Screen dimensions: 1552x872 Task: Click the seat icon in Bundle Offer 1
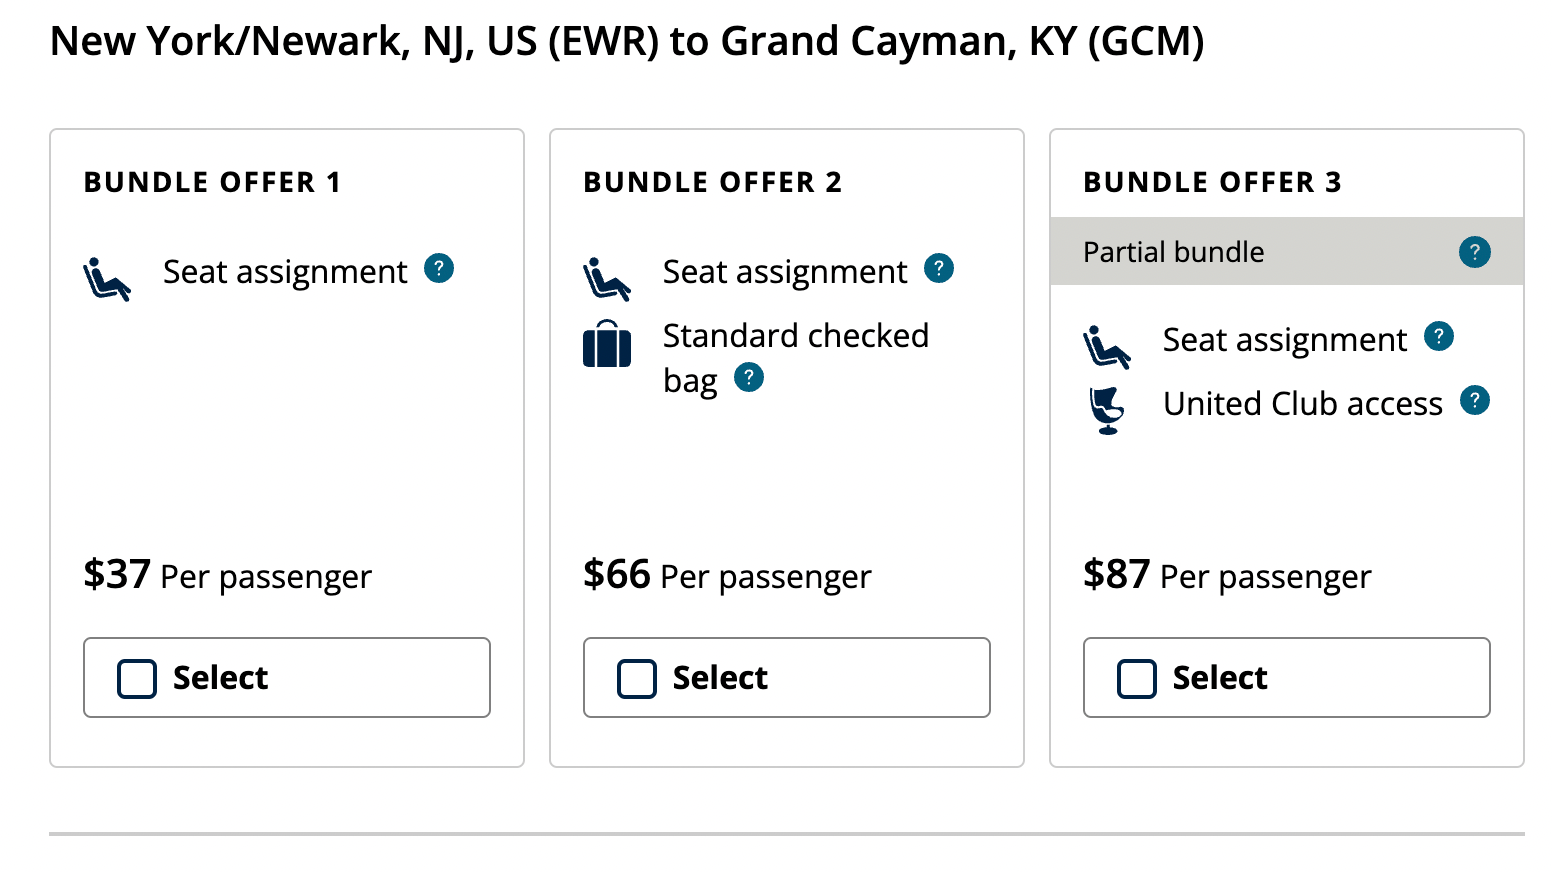(107, 279)
